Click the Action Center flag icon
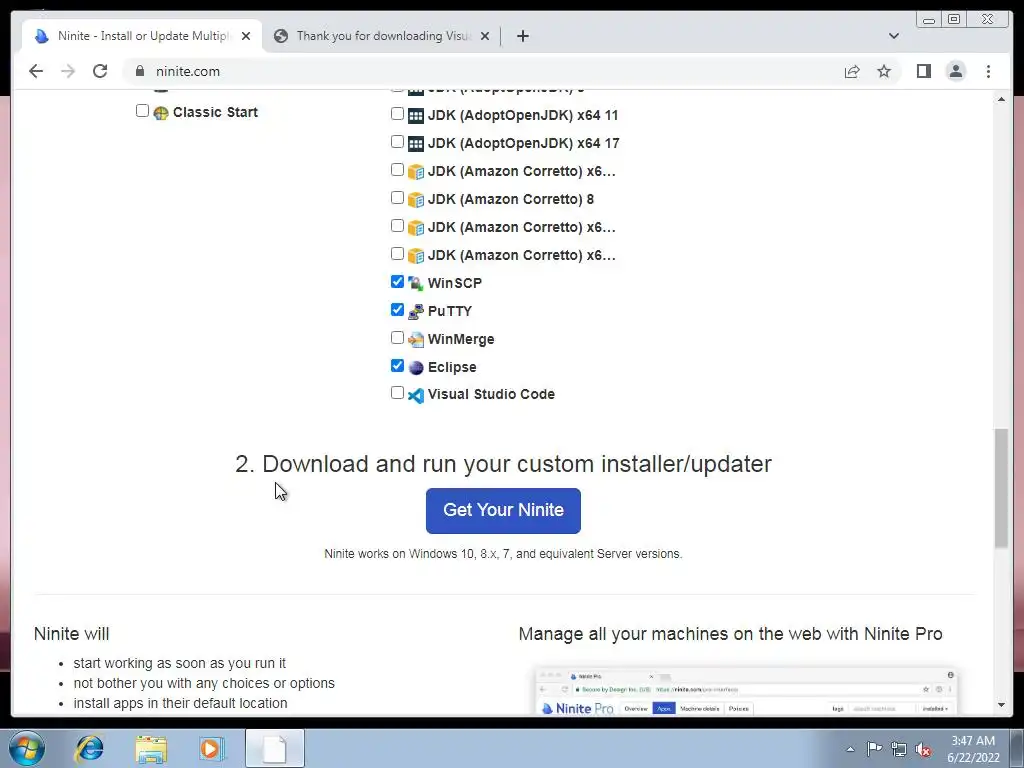This screenshot has height=768, width=1024. 874,749
